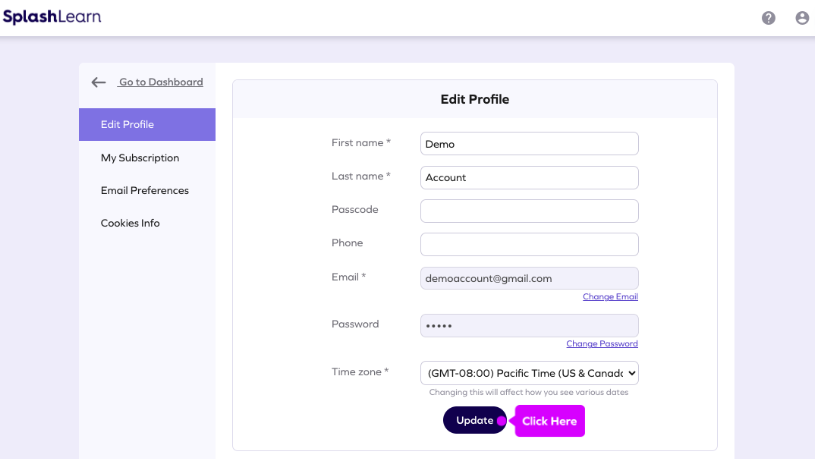Viewport: 815px width, 459px height.
Task: Click the Last name input field
Action: [x=529, y=178]
